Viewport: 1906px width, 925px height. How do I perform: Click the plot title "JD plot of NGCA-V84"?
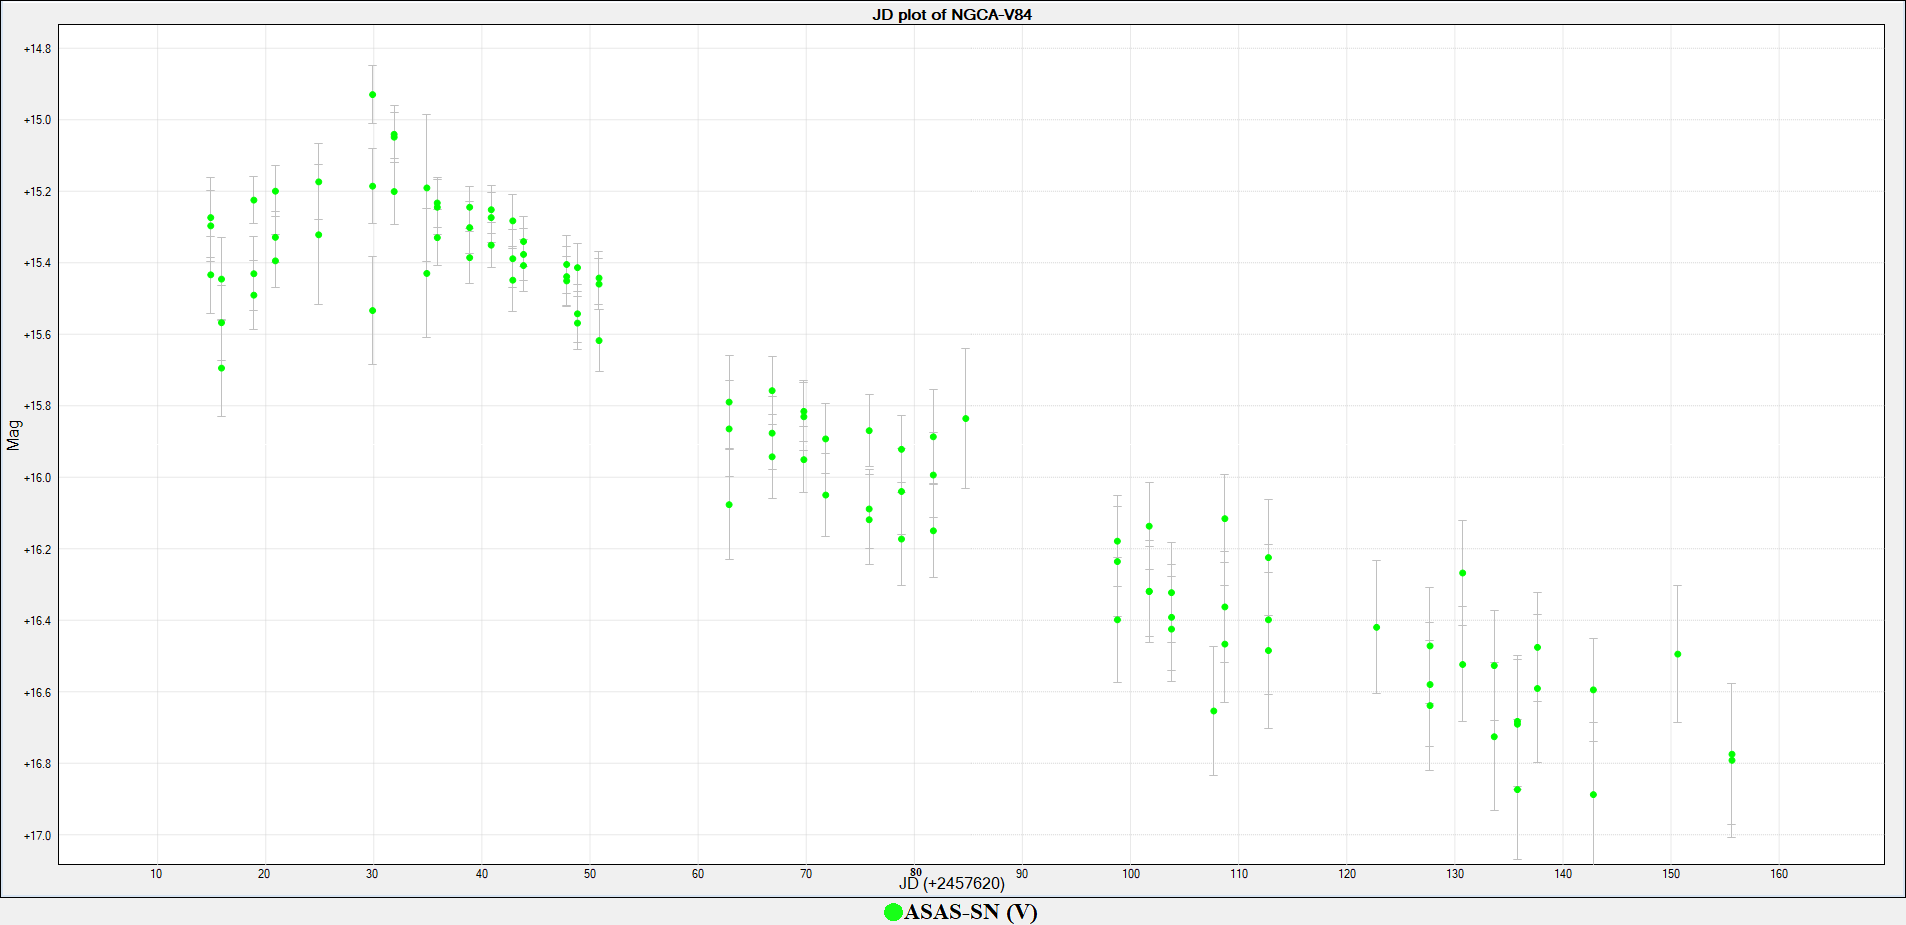[951, 14]
